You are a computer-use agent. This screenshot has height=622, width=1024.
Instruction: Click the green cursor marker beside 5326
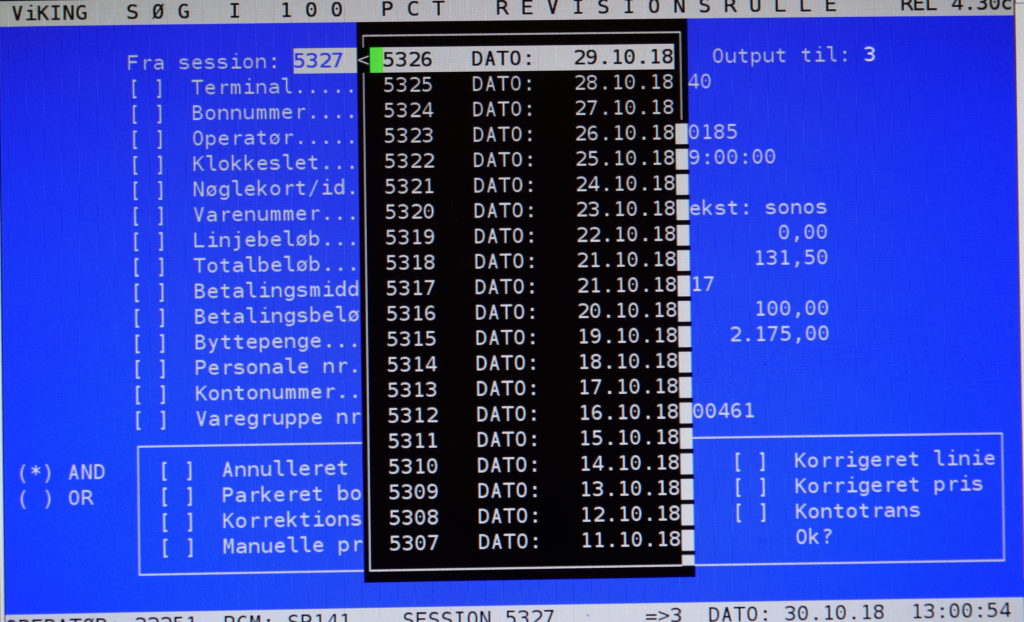pyautogui.click(x=376, y=60)
